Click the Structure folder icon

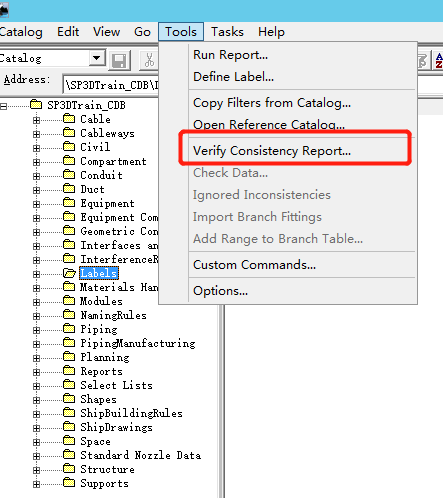click(x=69, y=469)
